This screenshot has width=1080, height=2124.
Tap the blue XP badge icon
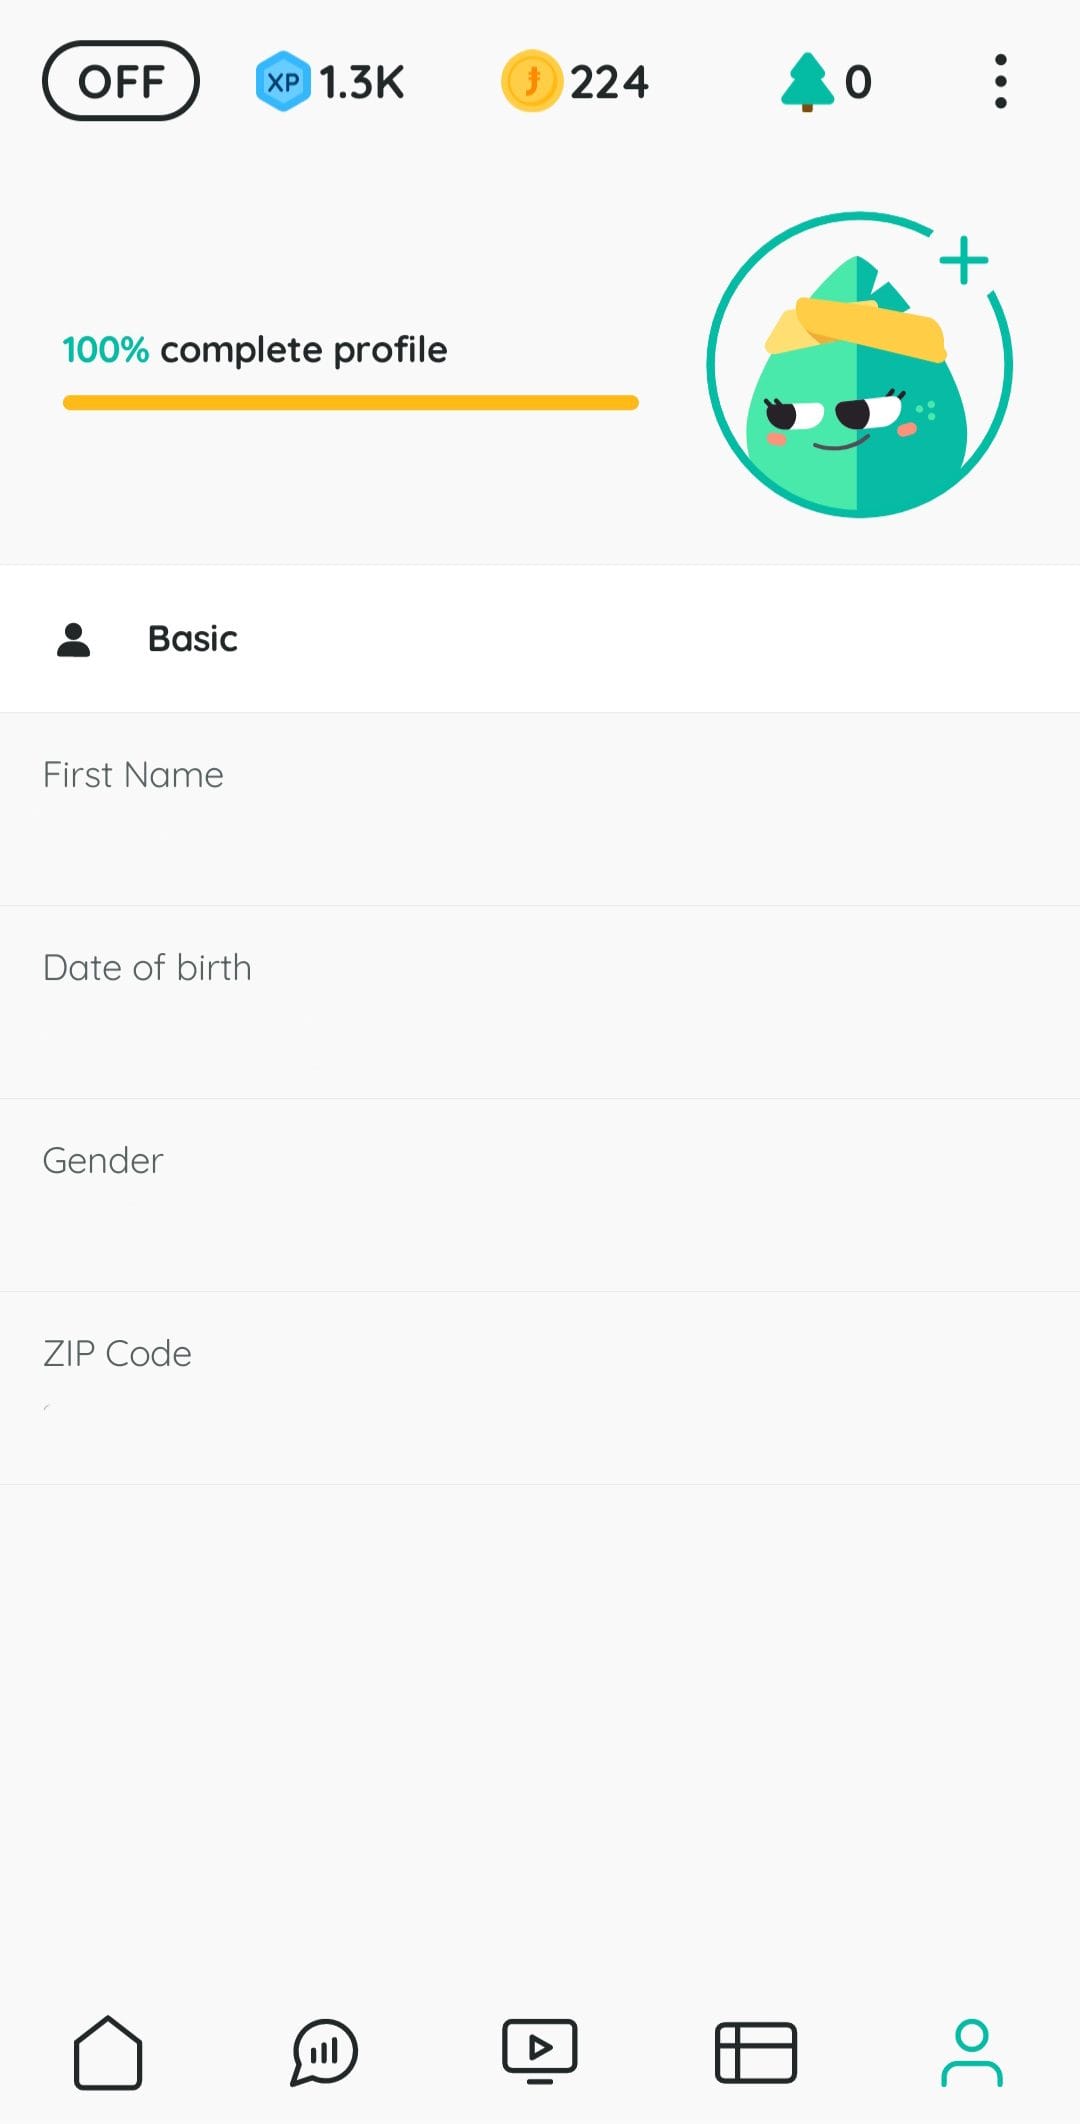(x=283, y=81)
